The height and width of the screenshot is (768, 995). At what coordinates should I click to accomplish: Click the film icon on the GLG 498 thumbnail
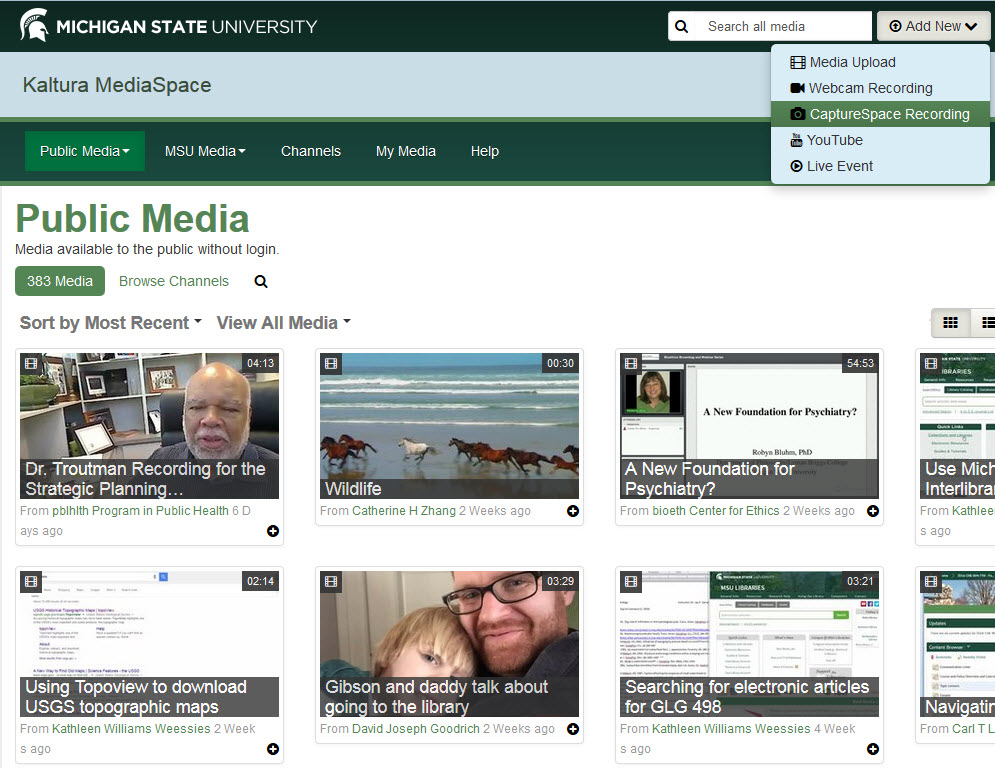point(631,581)
